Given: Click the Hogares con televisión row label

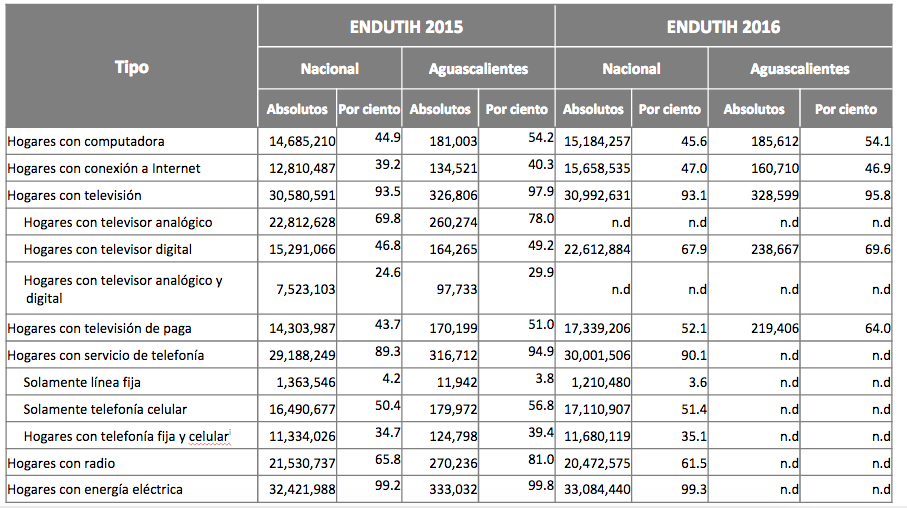Looking at the screenshot, I should pyautogui.click(x=74, y=195).
